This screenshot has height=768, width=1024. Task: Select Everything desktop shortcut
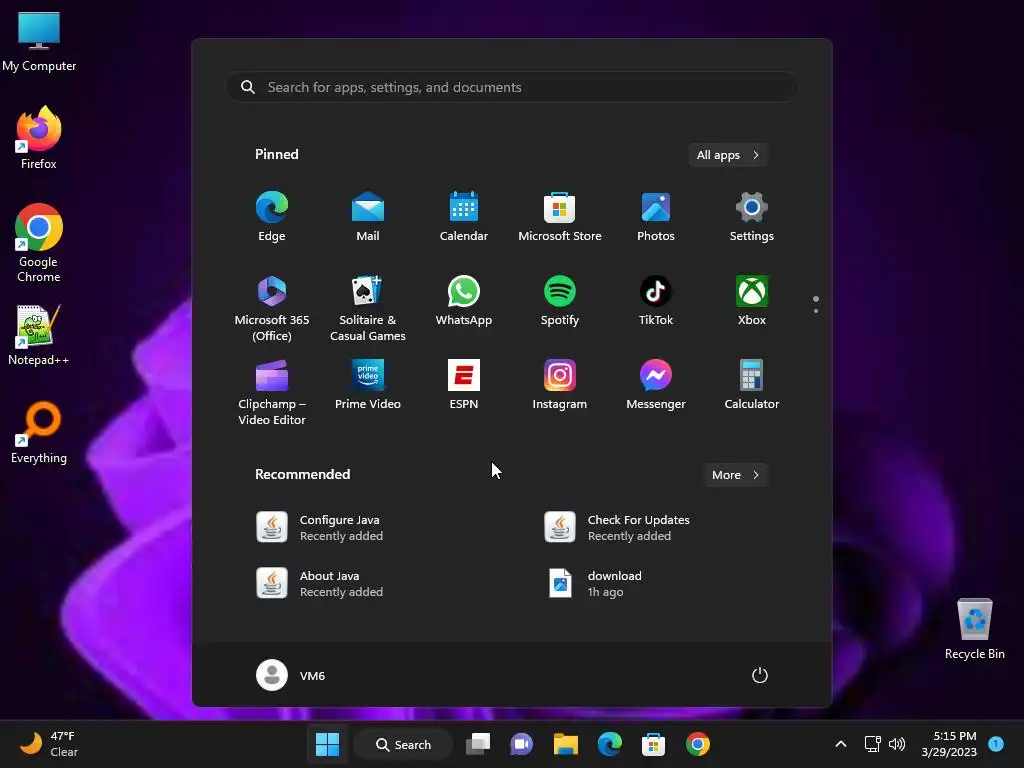coord(39,433)
